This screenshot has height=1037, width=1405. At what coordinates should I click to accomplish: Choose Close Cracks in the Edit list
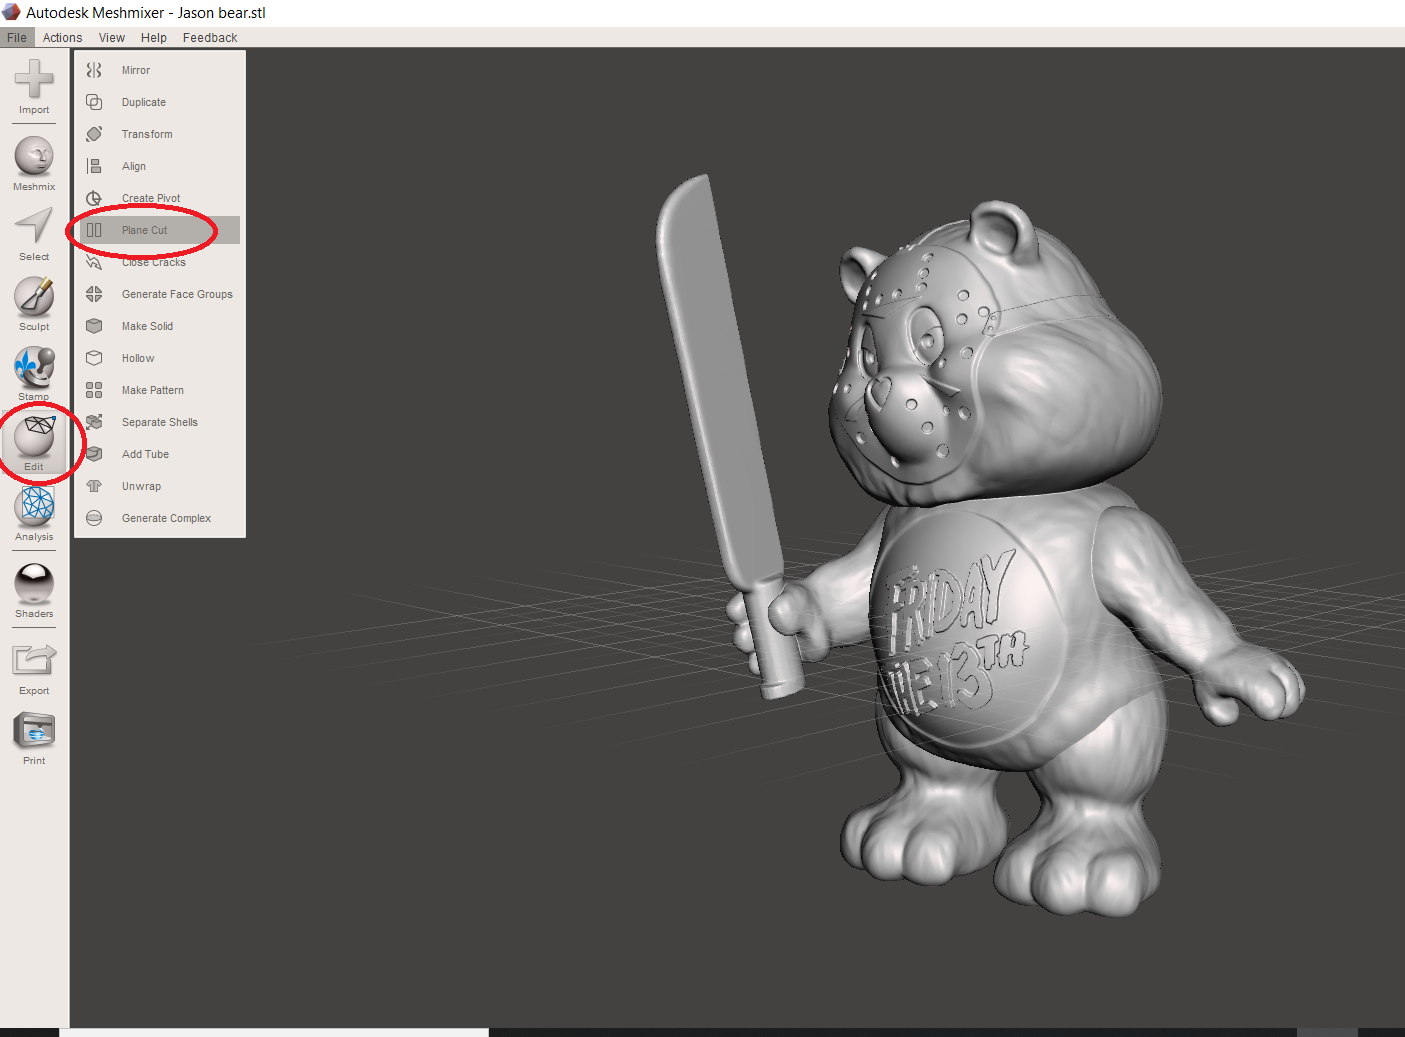(160, 262)
